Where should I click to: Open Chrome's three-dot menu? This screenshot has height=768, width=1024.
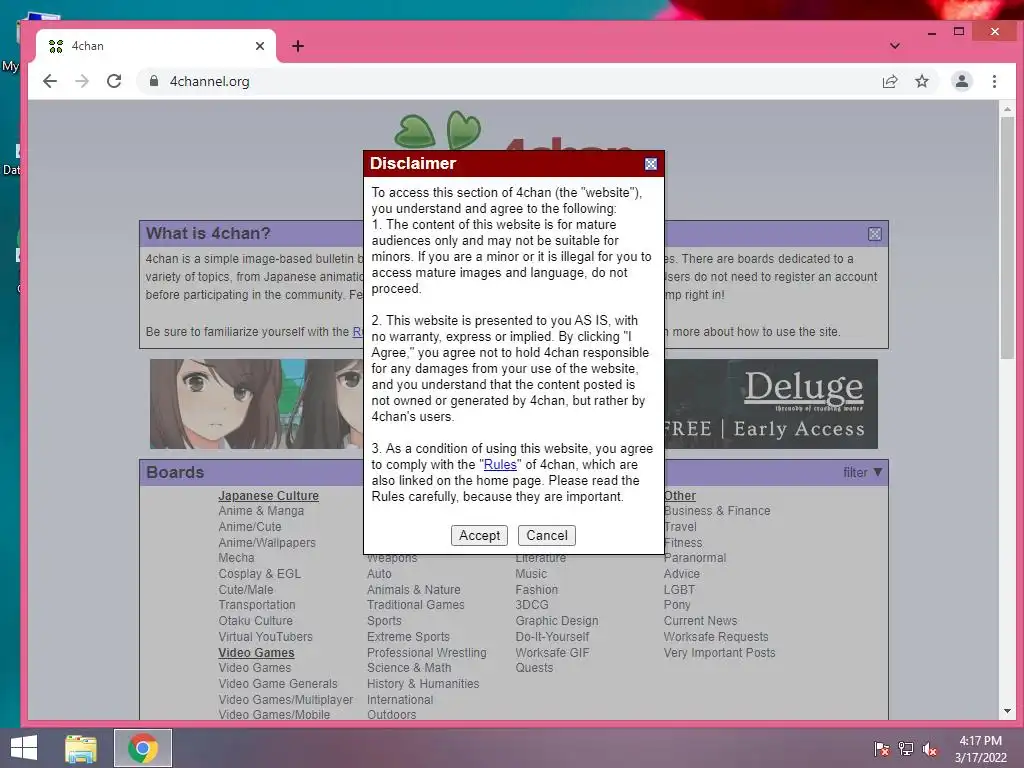(x=994, y=81)
